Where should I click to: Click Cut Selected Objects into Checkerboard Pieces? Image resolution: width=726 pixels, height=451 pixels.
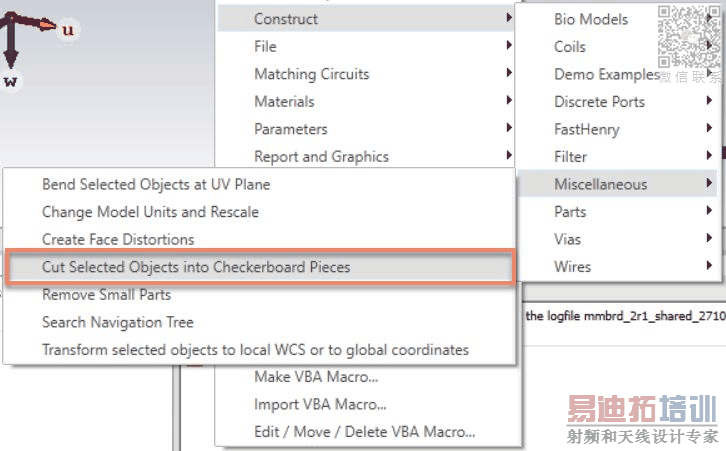(196, 267)
